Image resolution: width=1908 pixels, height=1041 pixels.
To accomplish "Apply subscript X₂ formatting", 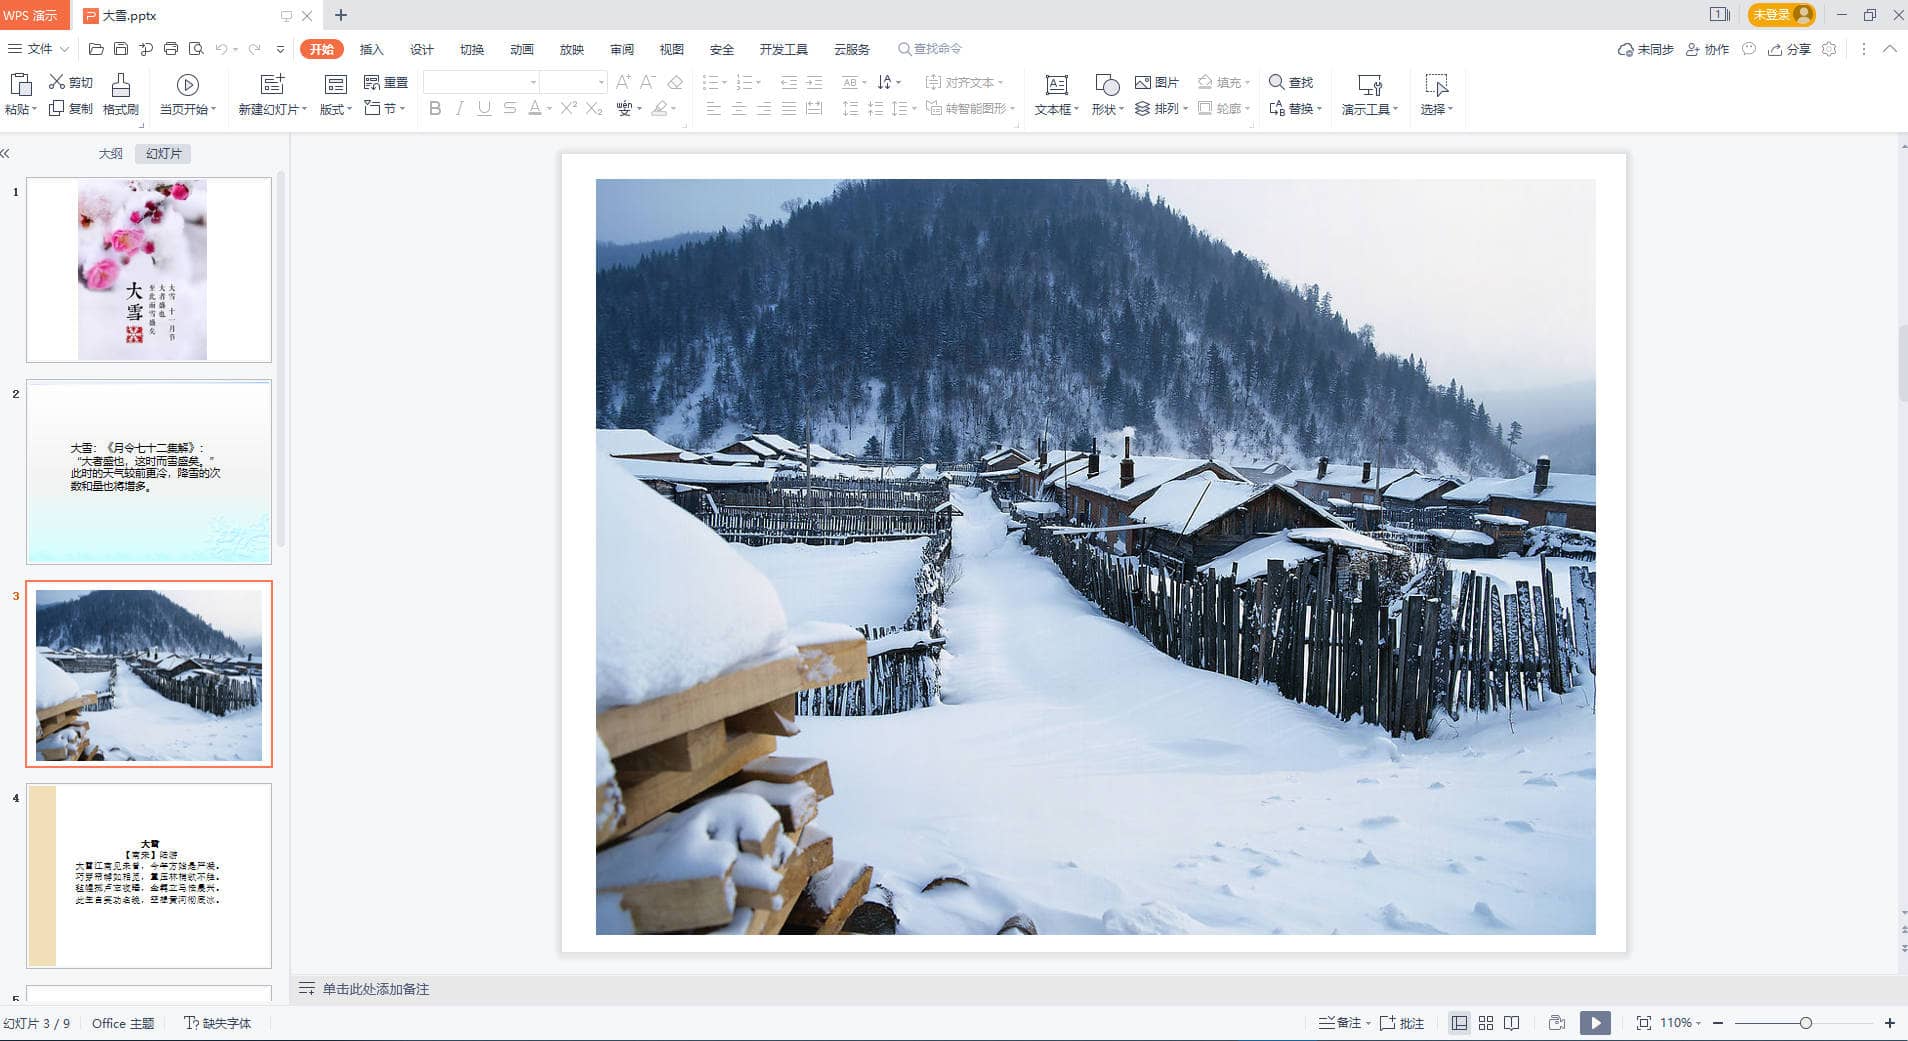I will point(594,108).
